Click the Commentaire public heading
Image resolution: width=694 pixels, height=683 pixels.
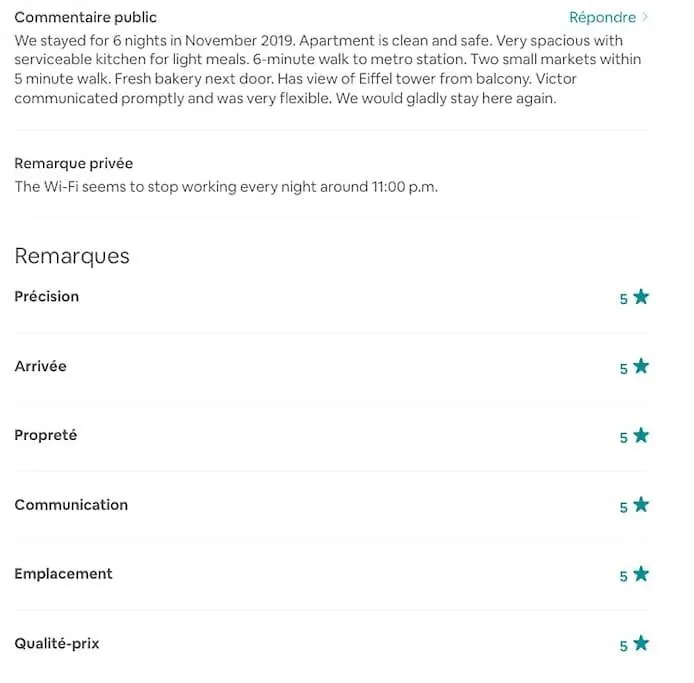tap(85, 17)
